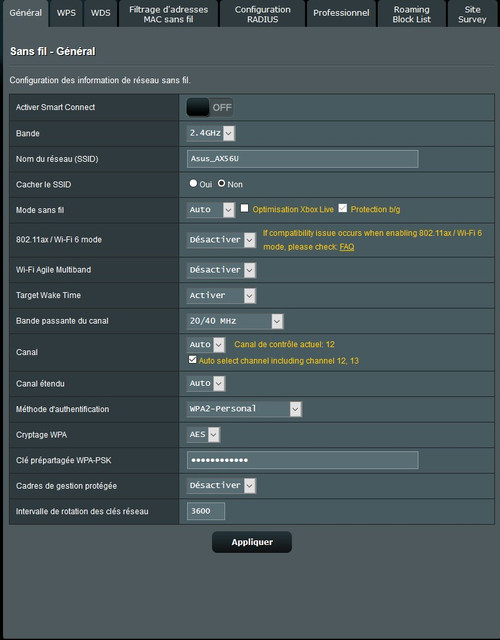Open the Target Wake Time dropdown
Viewport: 500px width, 640px height.
click(221, 296)
